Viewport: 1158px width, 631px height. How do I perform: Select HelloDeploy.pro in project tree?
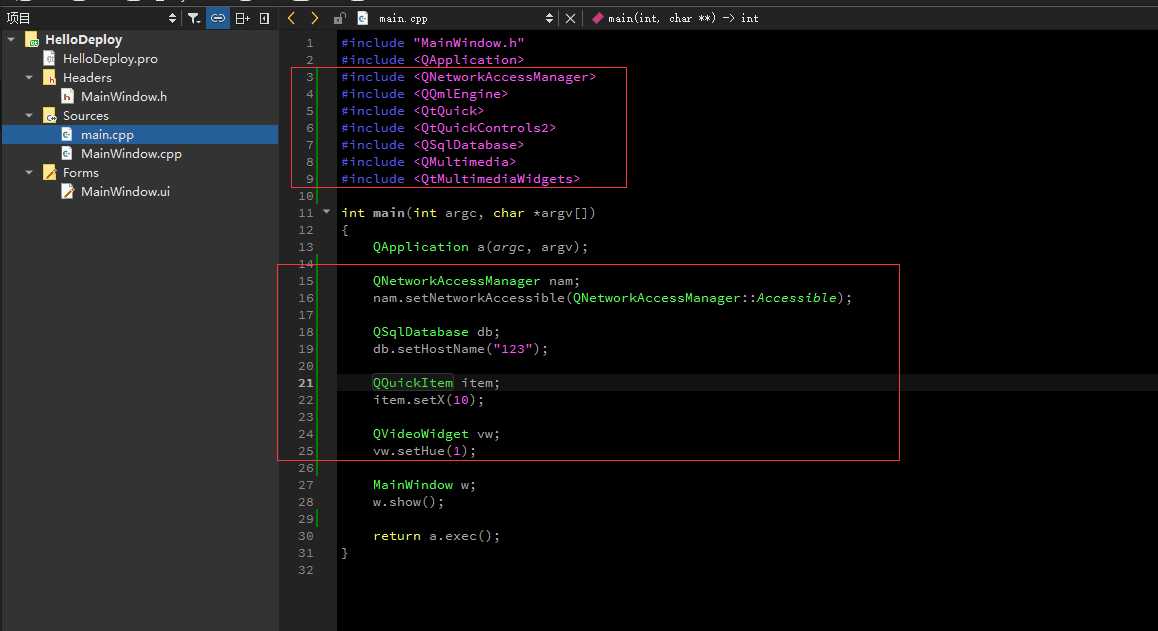[110, 58]
